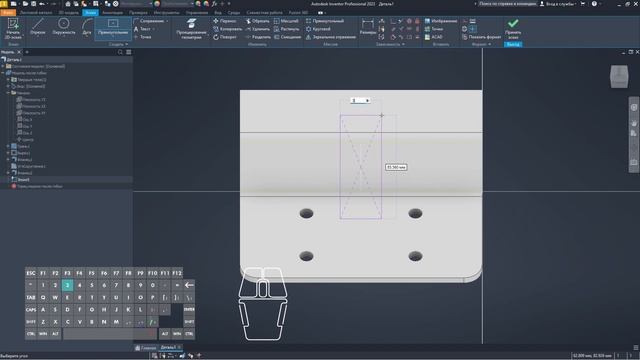Screen dimensions: 640x360
Task: Click the ViewCube in the viewport corner
Action: 619,76
